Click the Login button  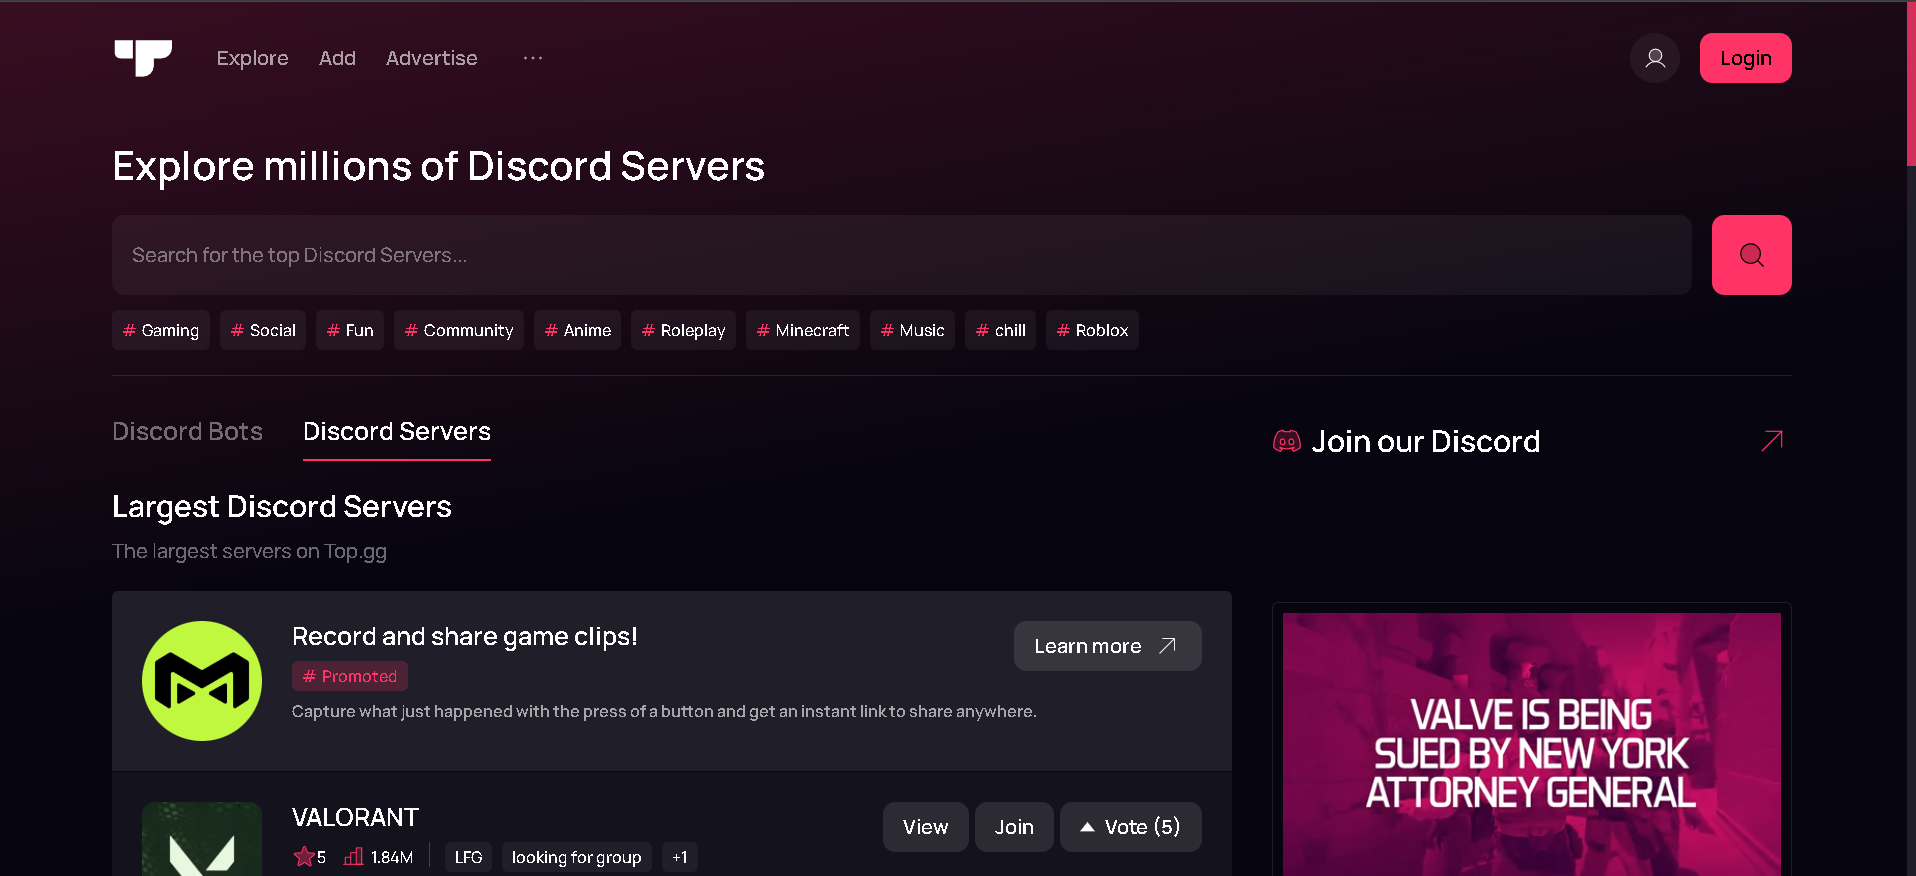[x=1745, y=58]
